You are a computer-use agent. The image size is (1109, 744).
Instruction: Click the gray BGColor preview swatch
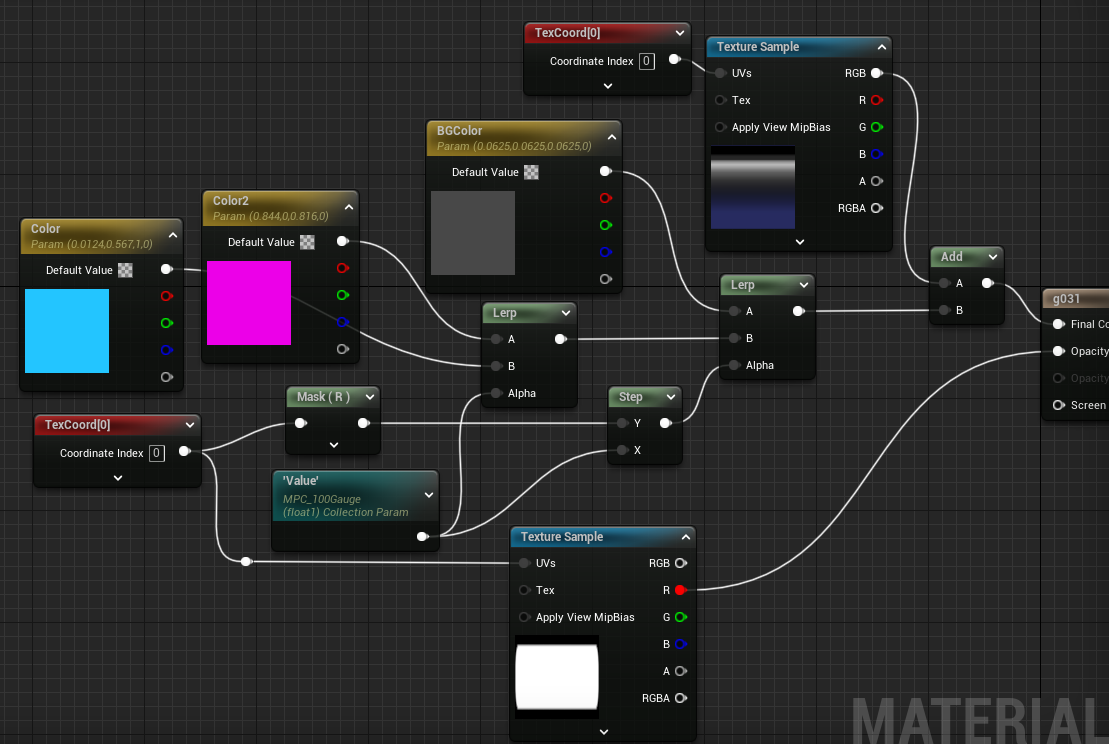(472, 233)
